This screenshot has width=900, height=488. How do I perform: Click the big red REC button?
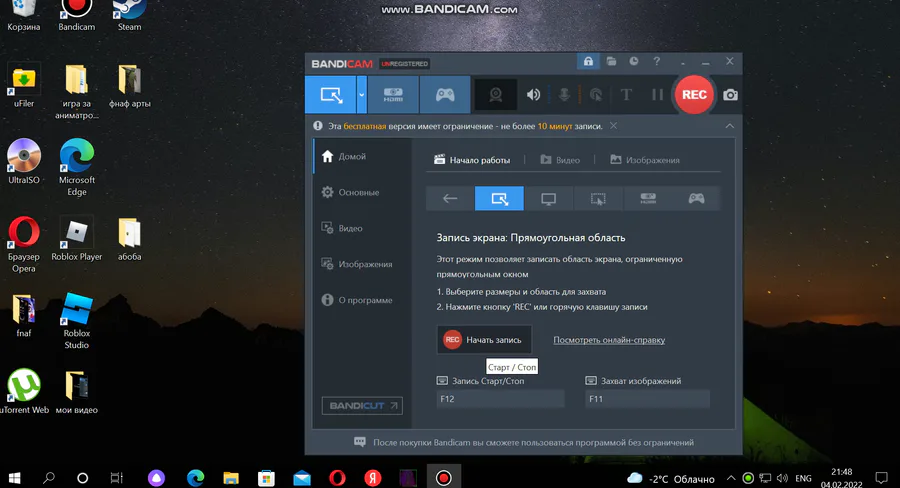[x=694, y=95]
